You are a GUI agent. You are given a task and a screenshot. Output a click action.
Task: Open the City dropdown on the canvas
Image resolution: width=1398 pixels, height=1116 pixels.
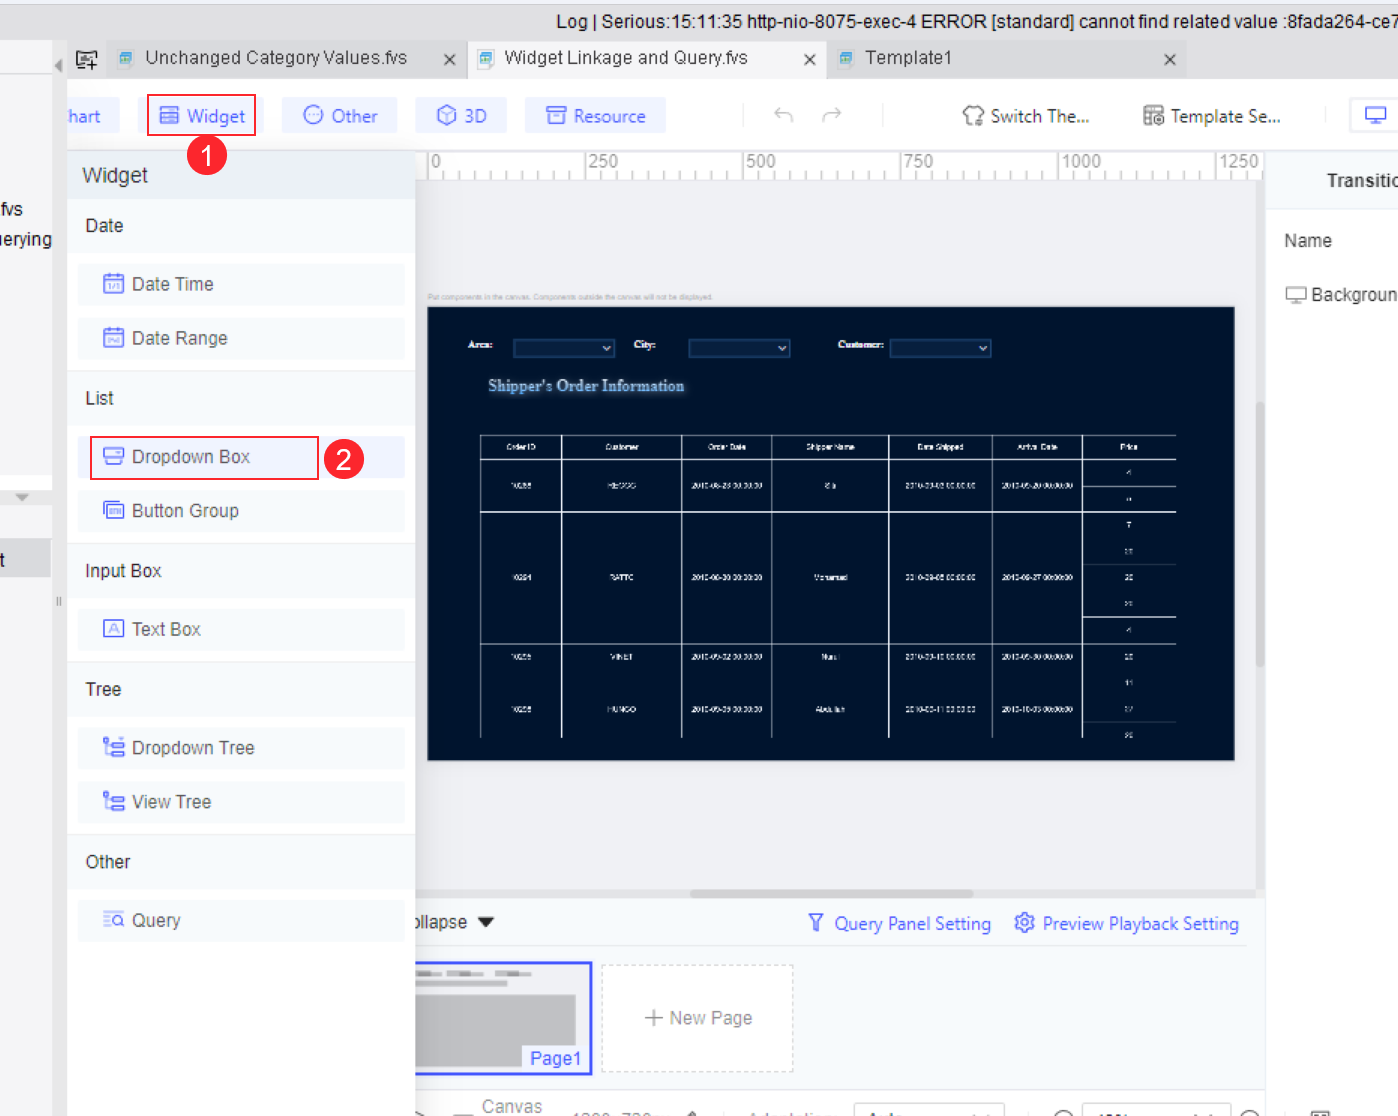739,348
